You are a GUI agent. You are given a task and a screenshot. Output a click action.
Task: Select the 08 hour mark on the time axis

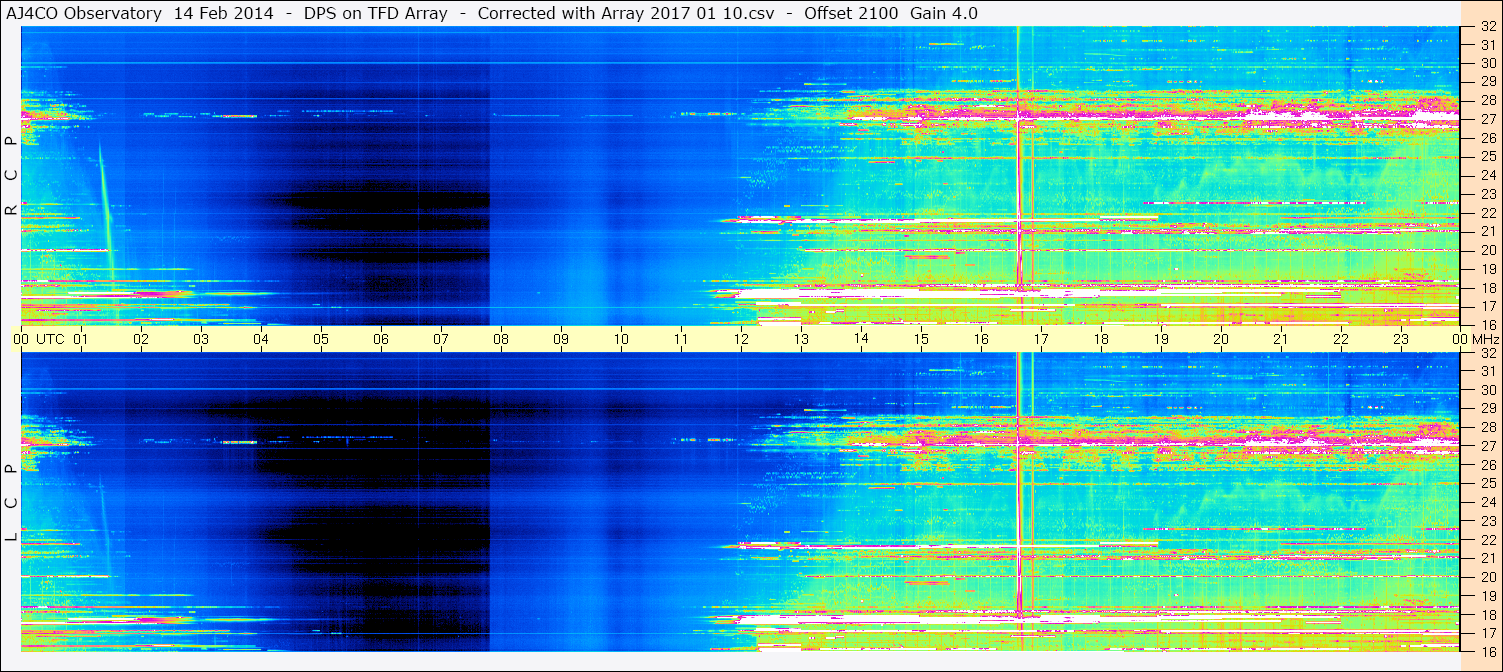point(501,339)
